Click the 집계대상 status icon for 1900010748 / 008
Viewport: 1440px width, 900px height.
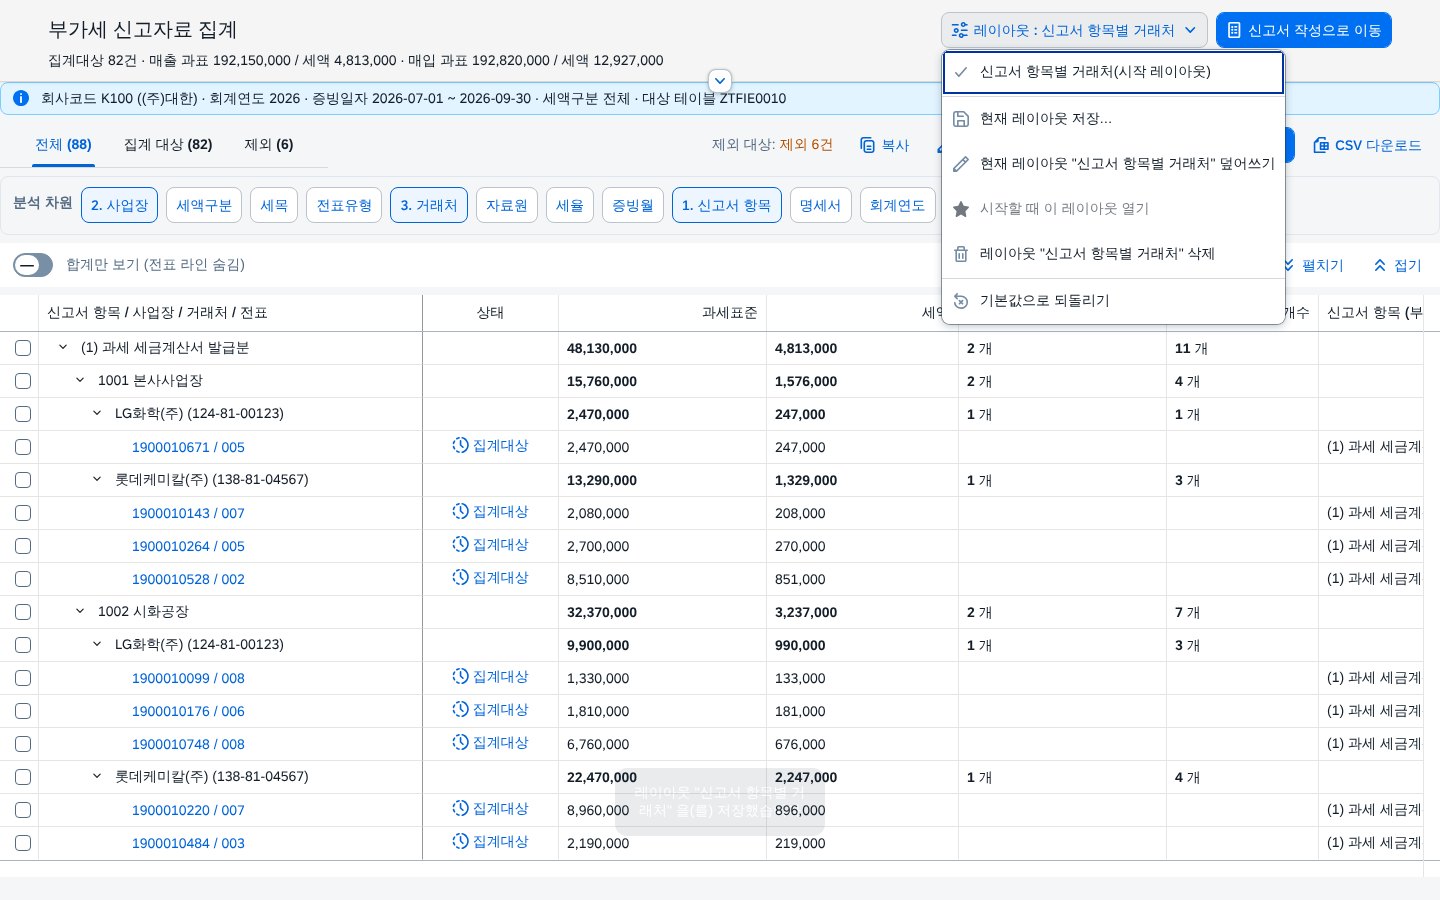click(460, 742)
